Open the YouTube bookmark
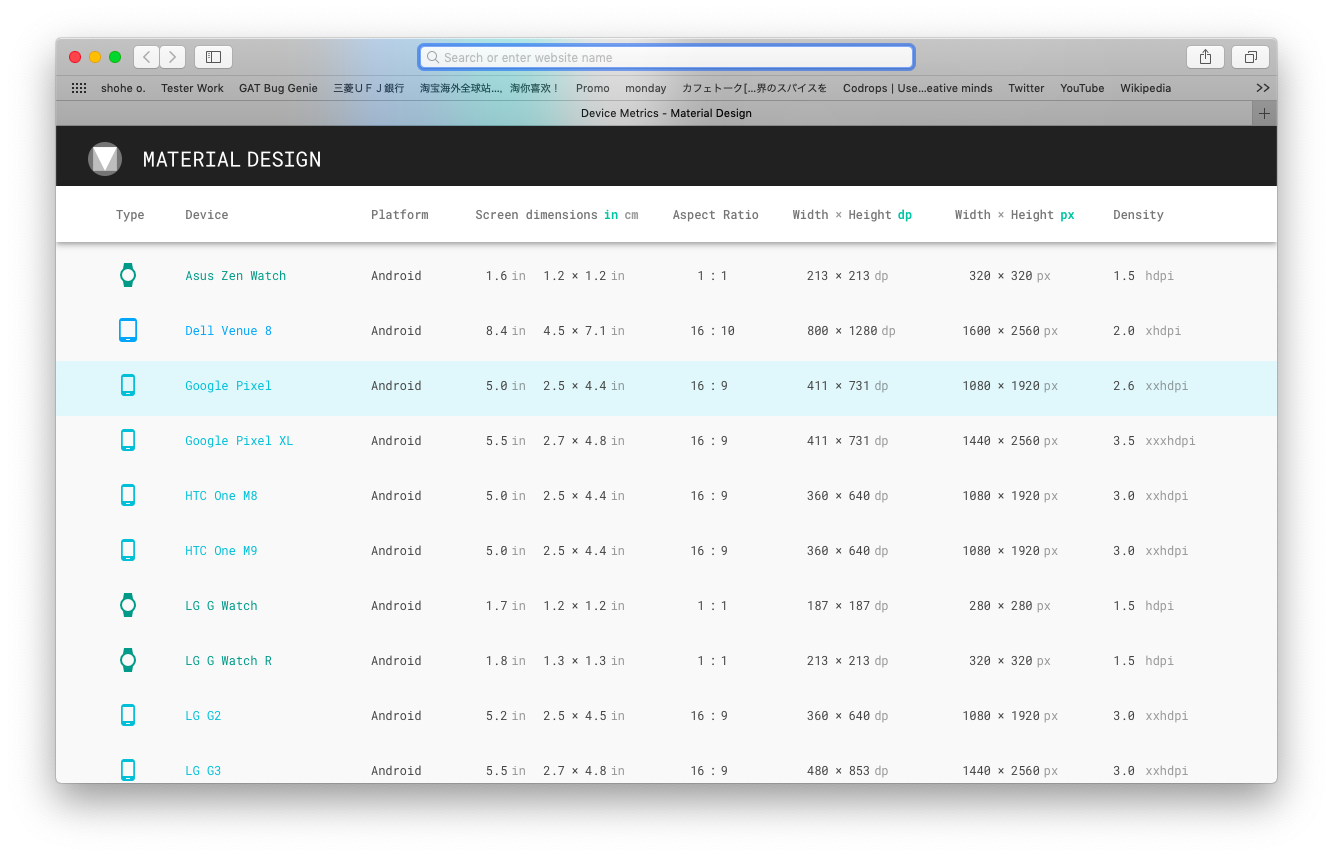Image resolution: width=1333 pixels, height=857 pixels. coord(1082,88)
